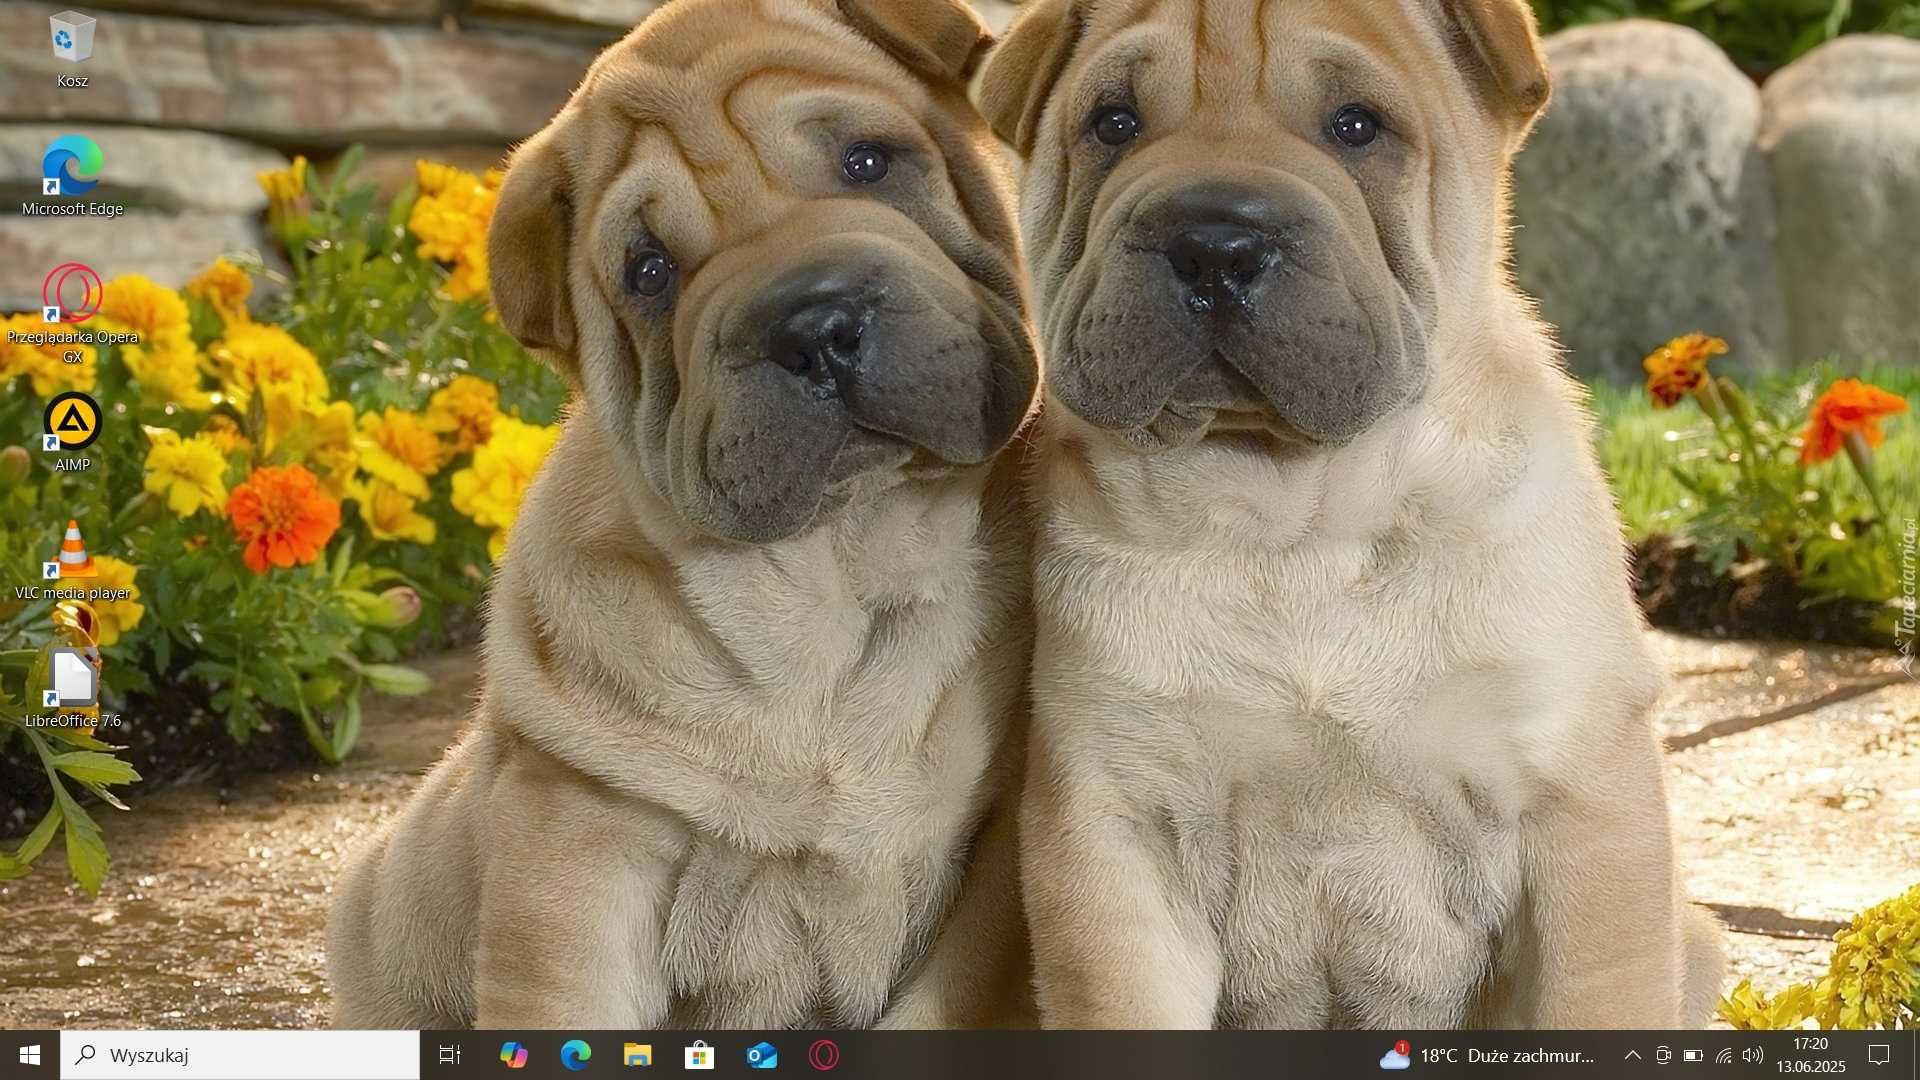Expand hidden system tray icons

[1633, 1055]
